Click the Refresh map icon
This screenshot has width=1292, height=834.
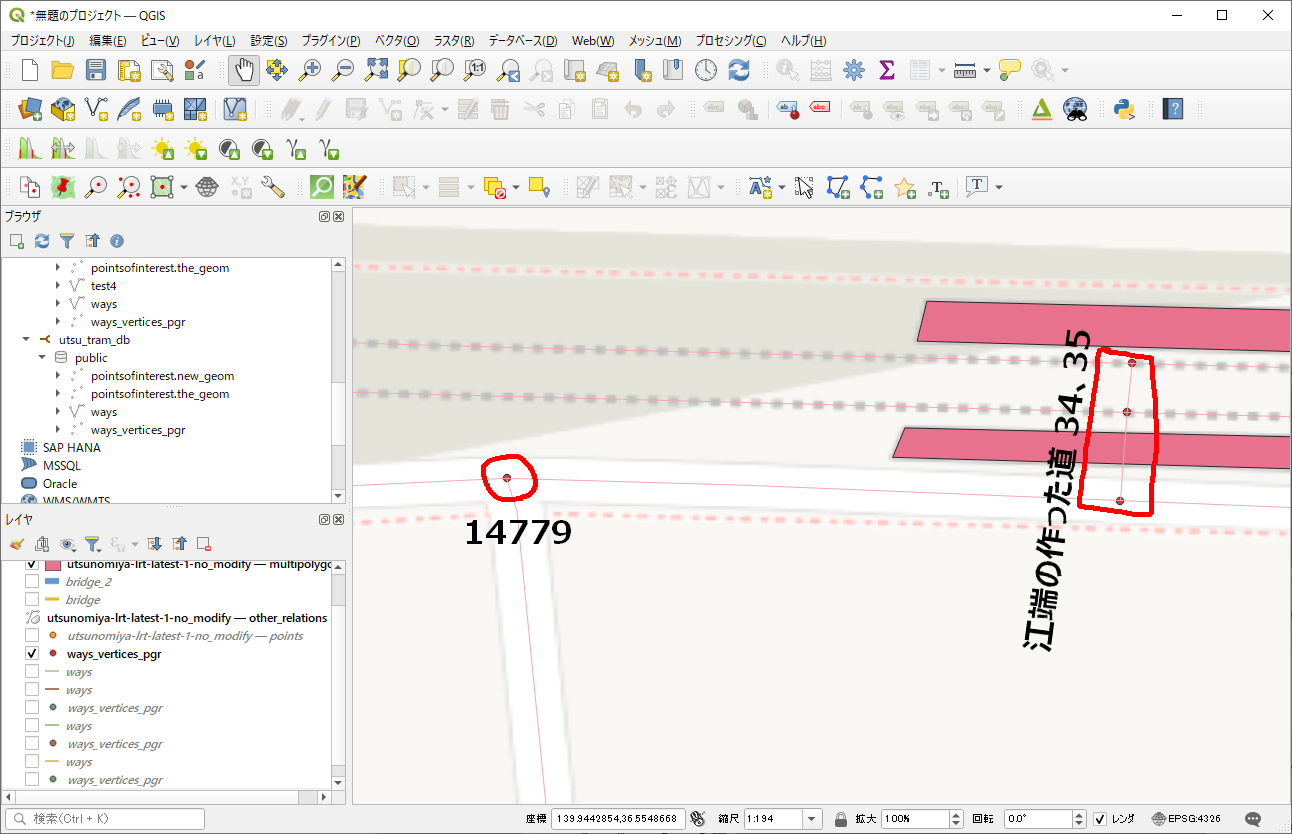739,70
